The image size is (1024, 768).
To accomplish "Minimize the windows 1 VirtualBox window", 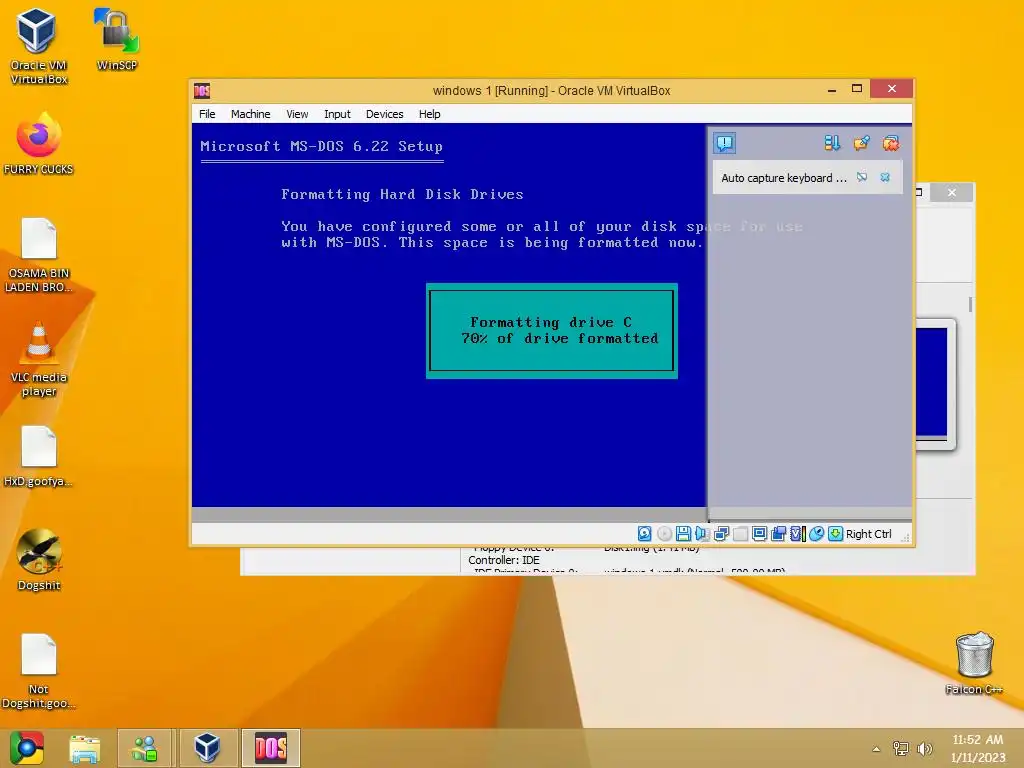I will pyautogui.click(x=831, y=89).
